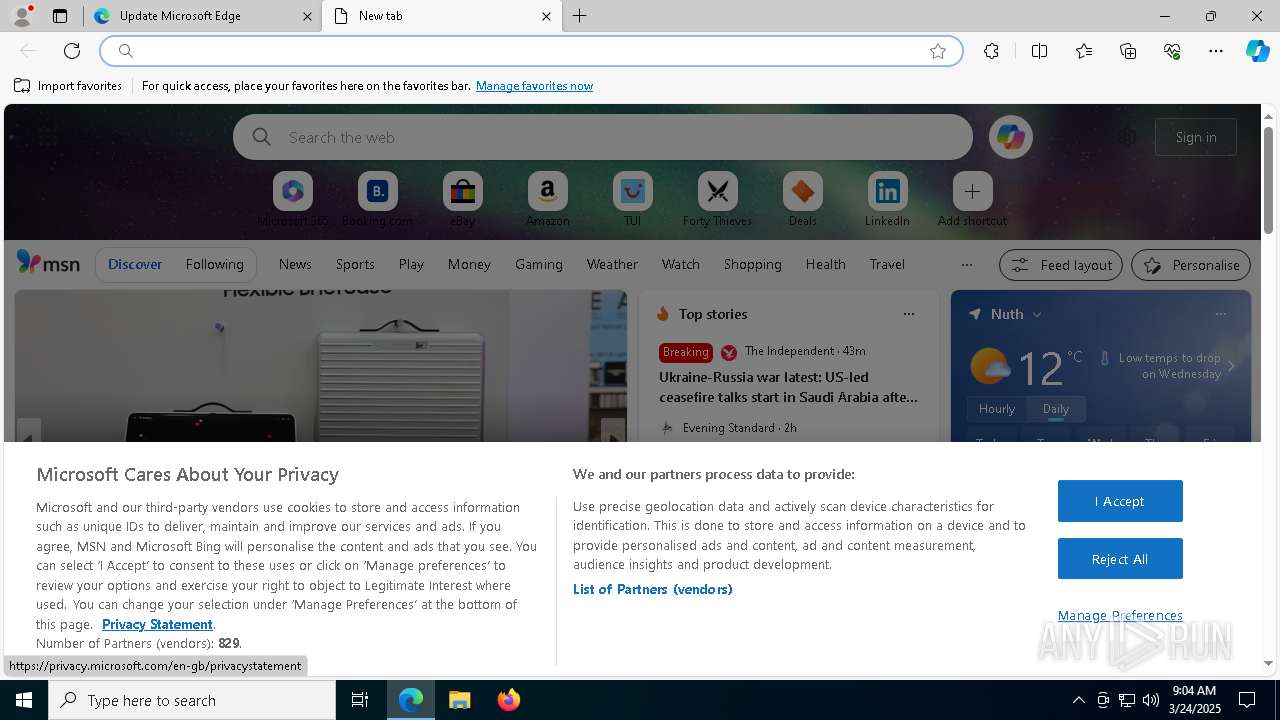1280x720 pixels.
Task: Click the Personalise button
Action: coord(1191,265)
